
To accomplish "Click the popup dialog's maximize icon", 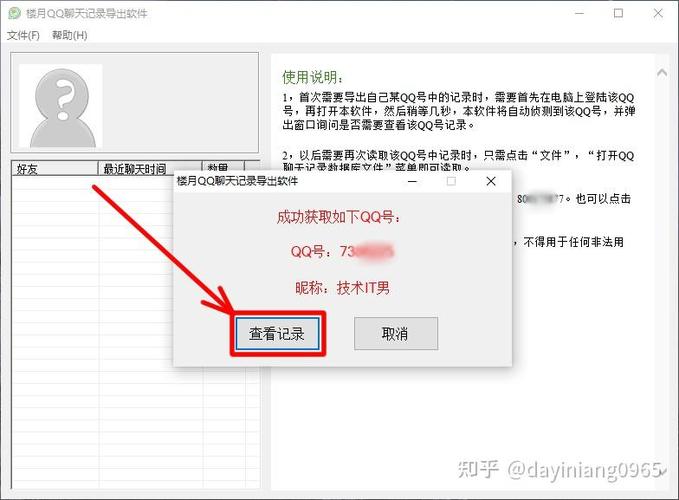I will click(450, 181).
